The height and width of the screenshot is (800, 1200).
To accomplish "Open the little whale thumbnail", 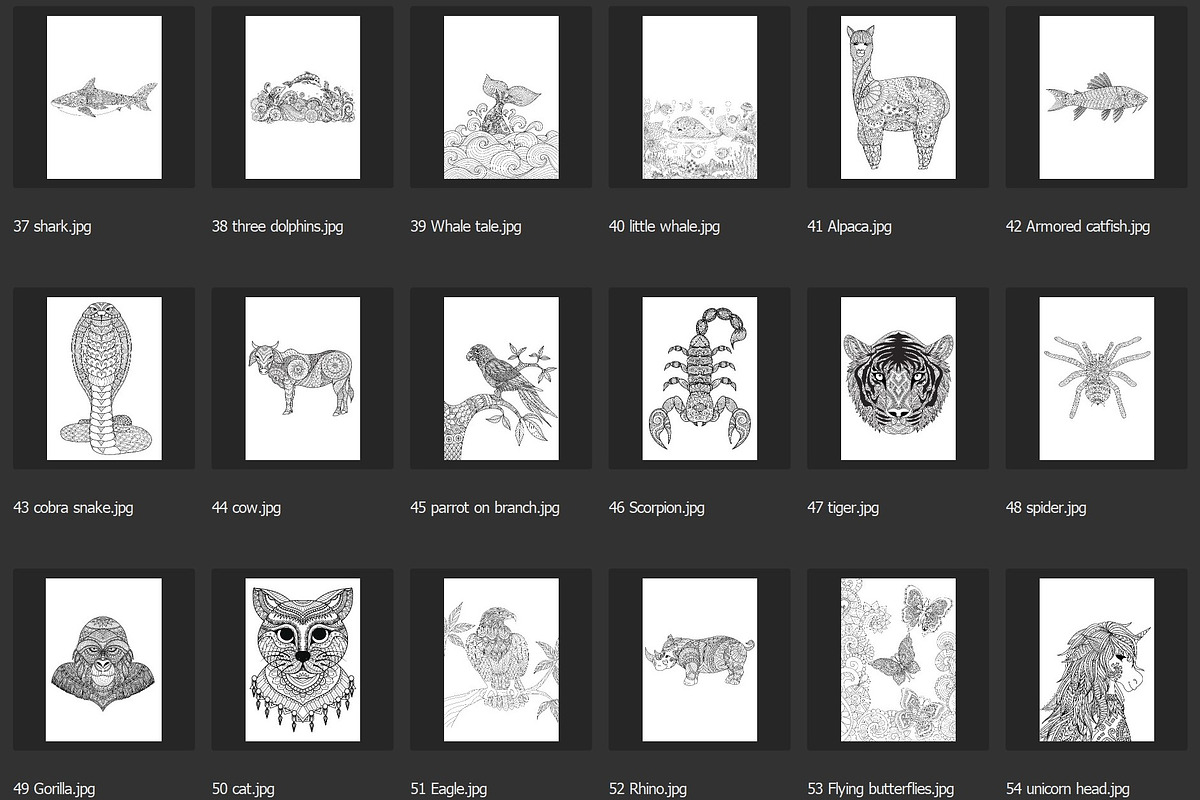I will coord(700,98).
